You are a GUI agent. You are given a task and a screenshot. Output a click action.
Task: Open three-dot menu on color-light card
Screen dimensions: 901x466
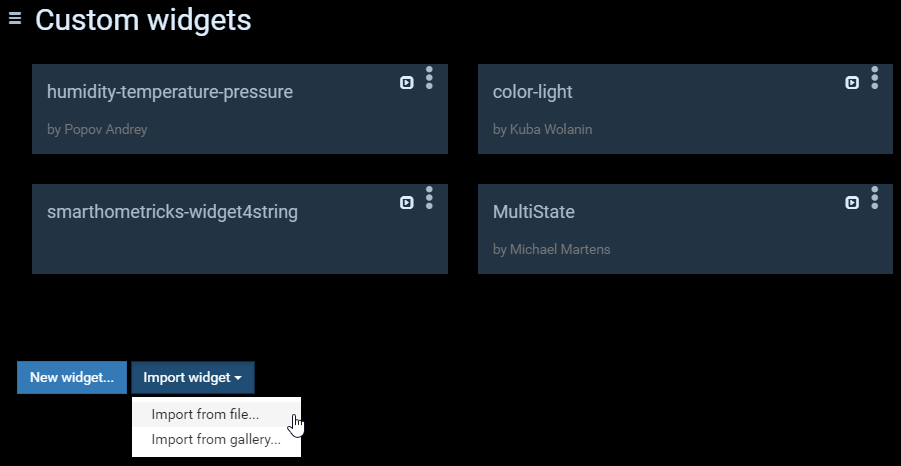point(875,78)
